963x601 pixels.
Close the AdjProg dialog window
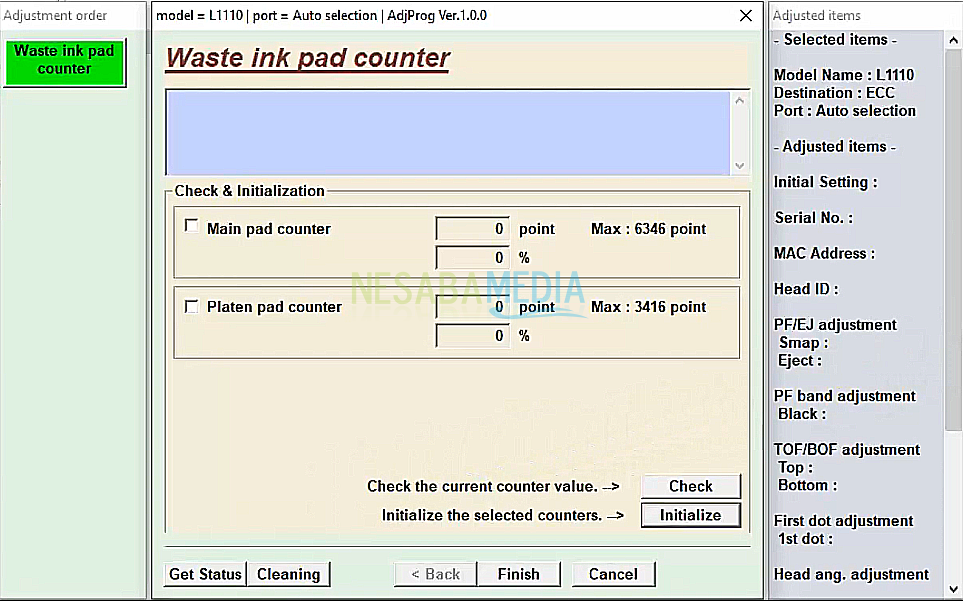(x=745, y=16)
